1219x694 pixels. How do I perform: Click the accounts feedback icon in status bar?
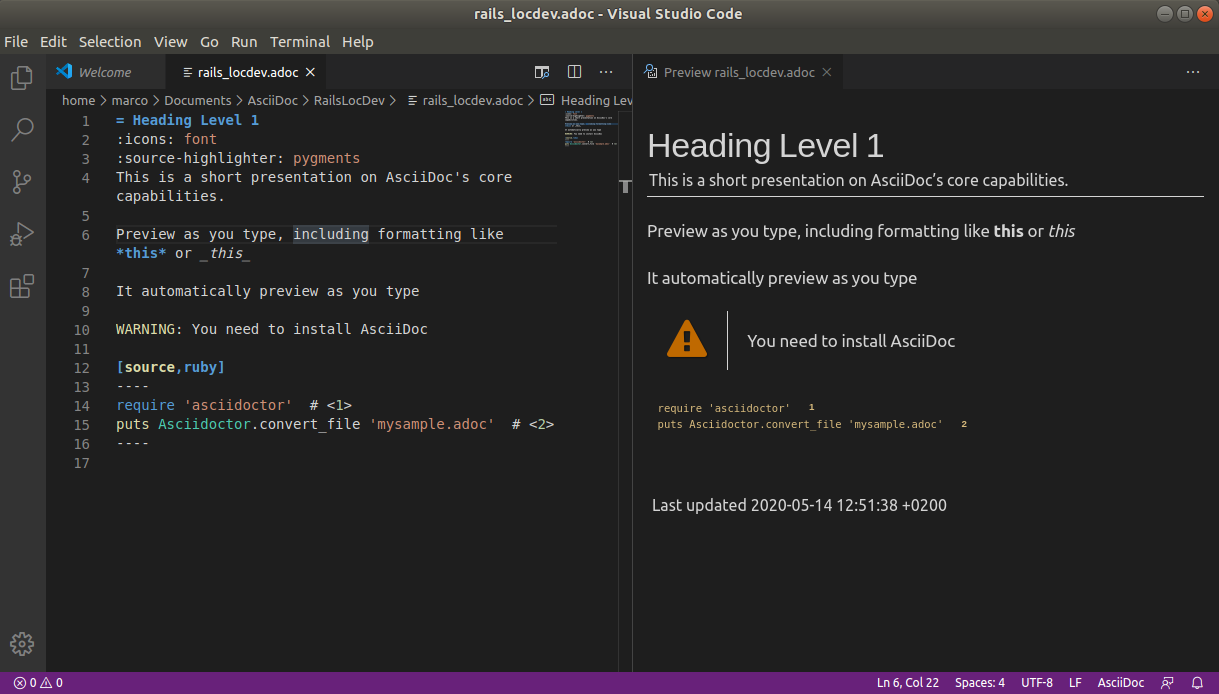point(1167,682)
